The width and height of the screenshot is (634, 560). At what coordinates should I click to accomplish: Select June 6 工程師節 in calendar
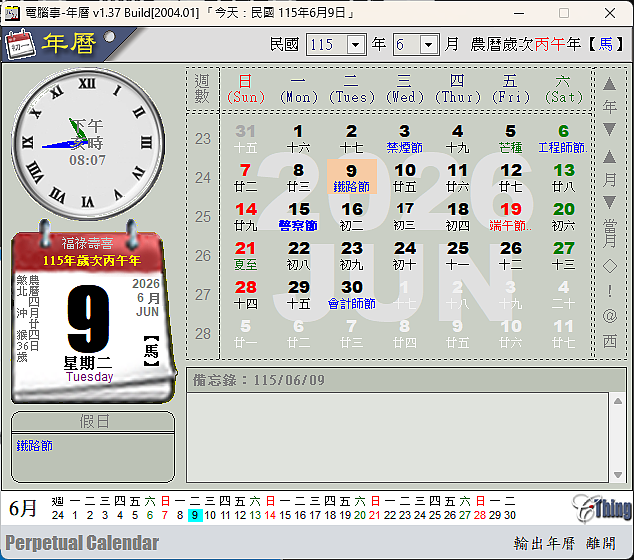(563, 138)
